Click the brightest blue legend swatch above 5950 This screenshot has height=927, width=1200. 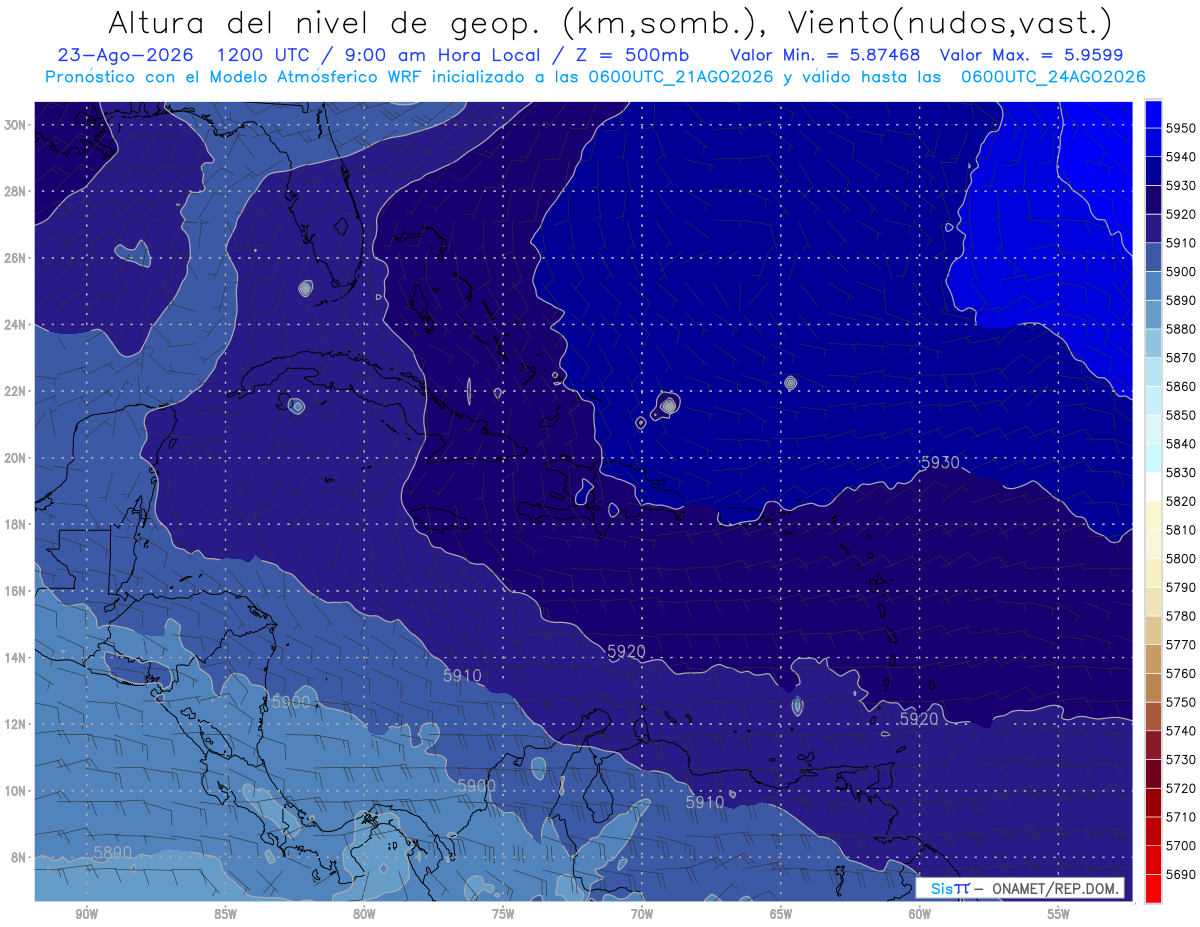tap(1153, 113)
